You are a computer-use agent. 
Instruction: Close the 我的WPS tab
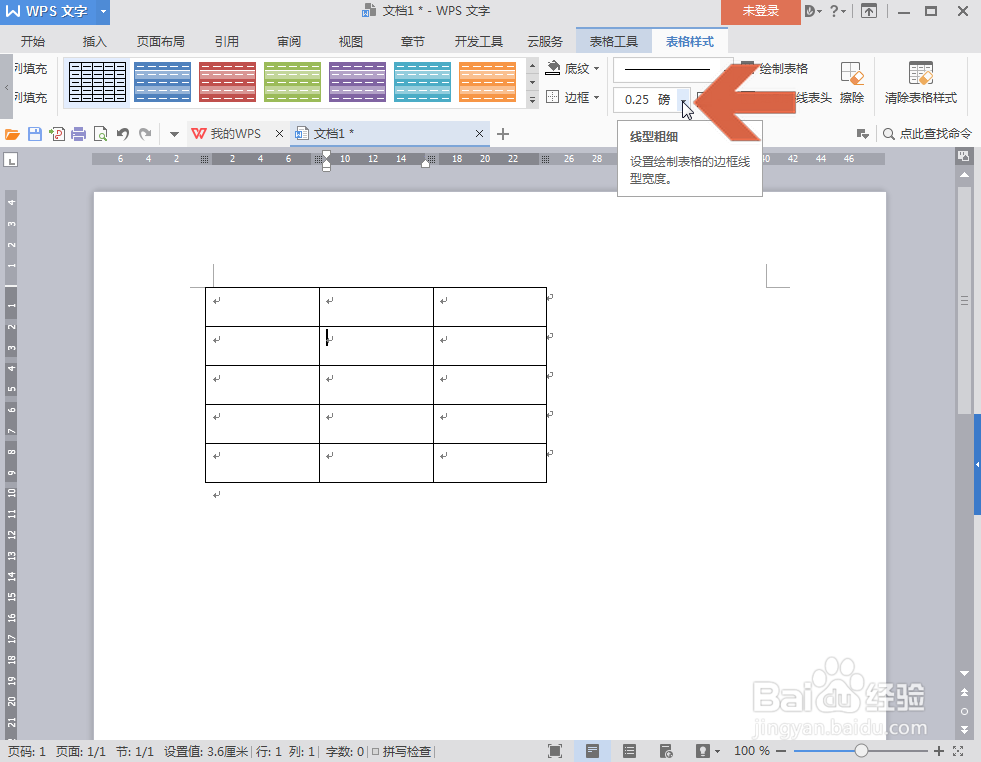pos(279,133)
